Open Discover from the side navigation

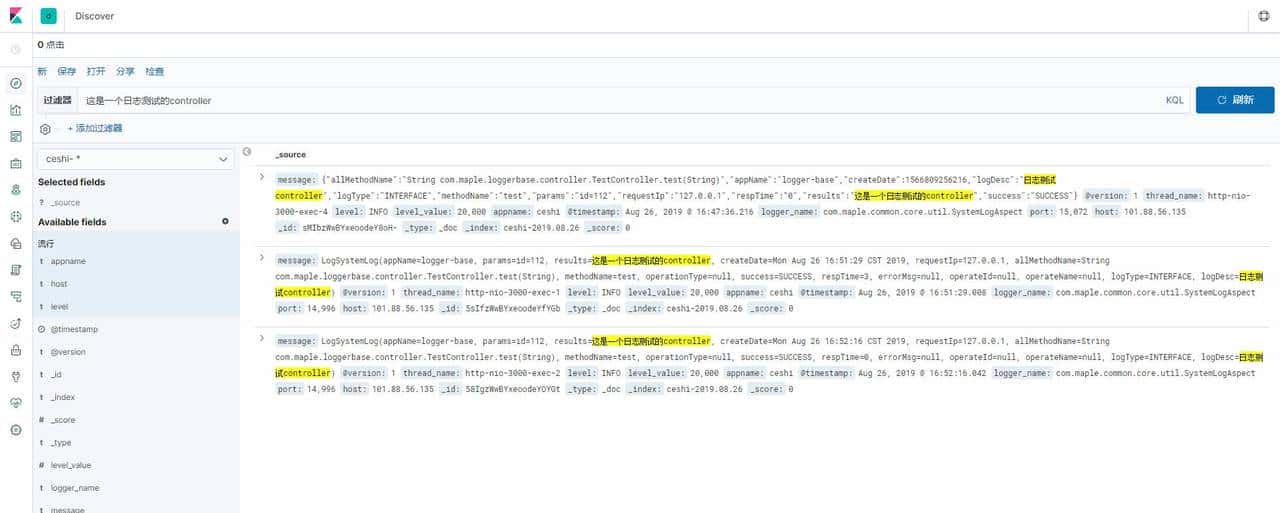coord(15,83)
